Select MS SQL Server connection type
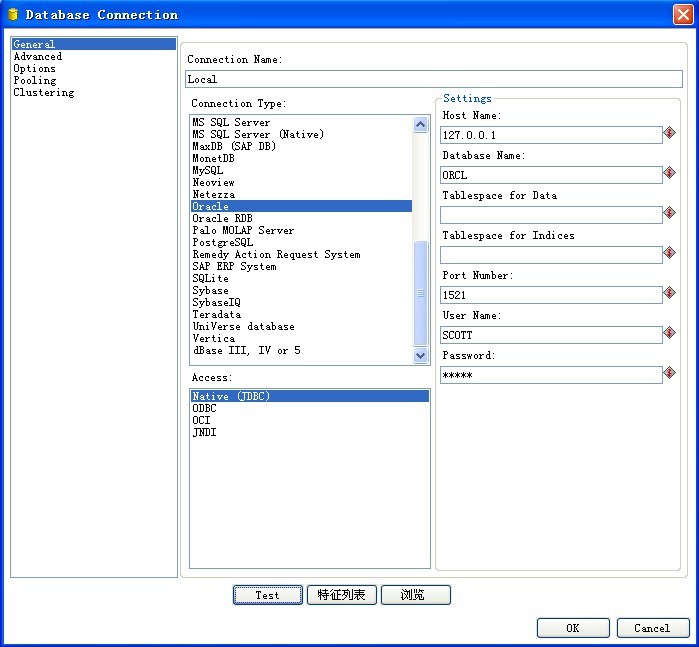Viewport: 699px width, 647px height. (x=301, y=122)
